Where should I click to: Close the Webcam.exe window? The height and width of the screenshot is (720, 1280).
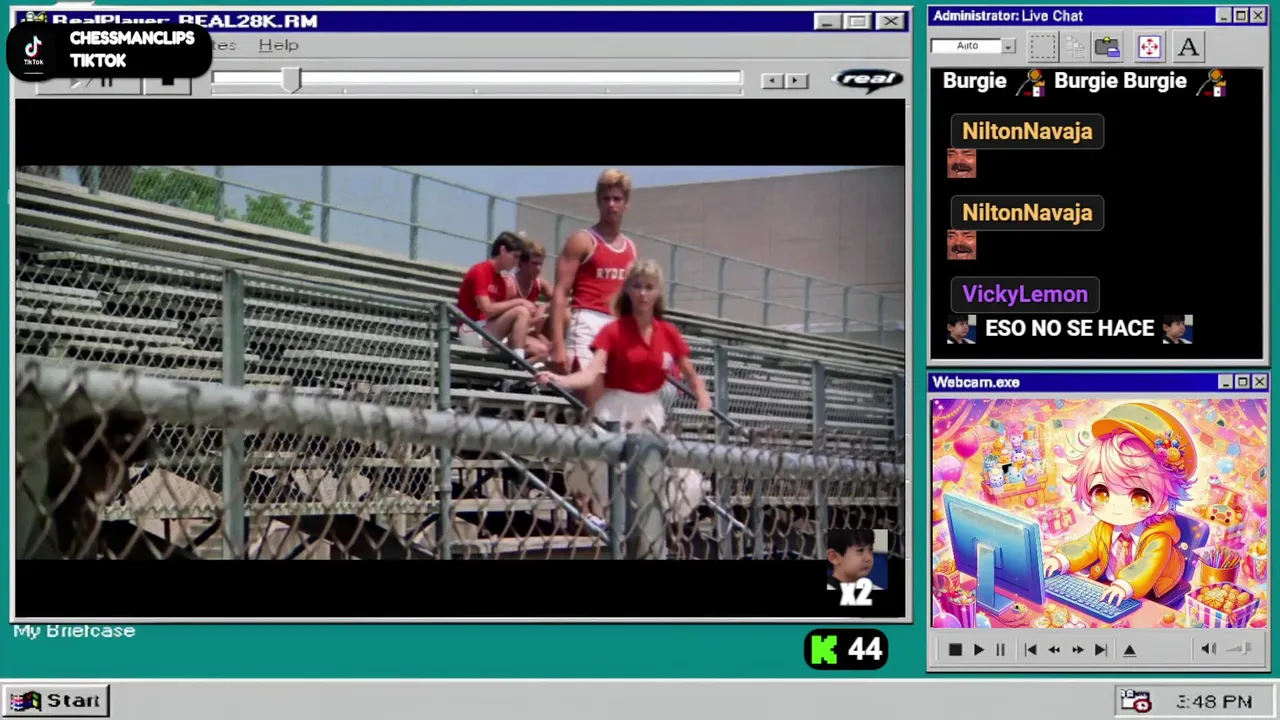1259,382
